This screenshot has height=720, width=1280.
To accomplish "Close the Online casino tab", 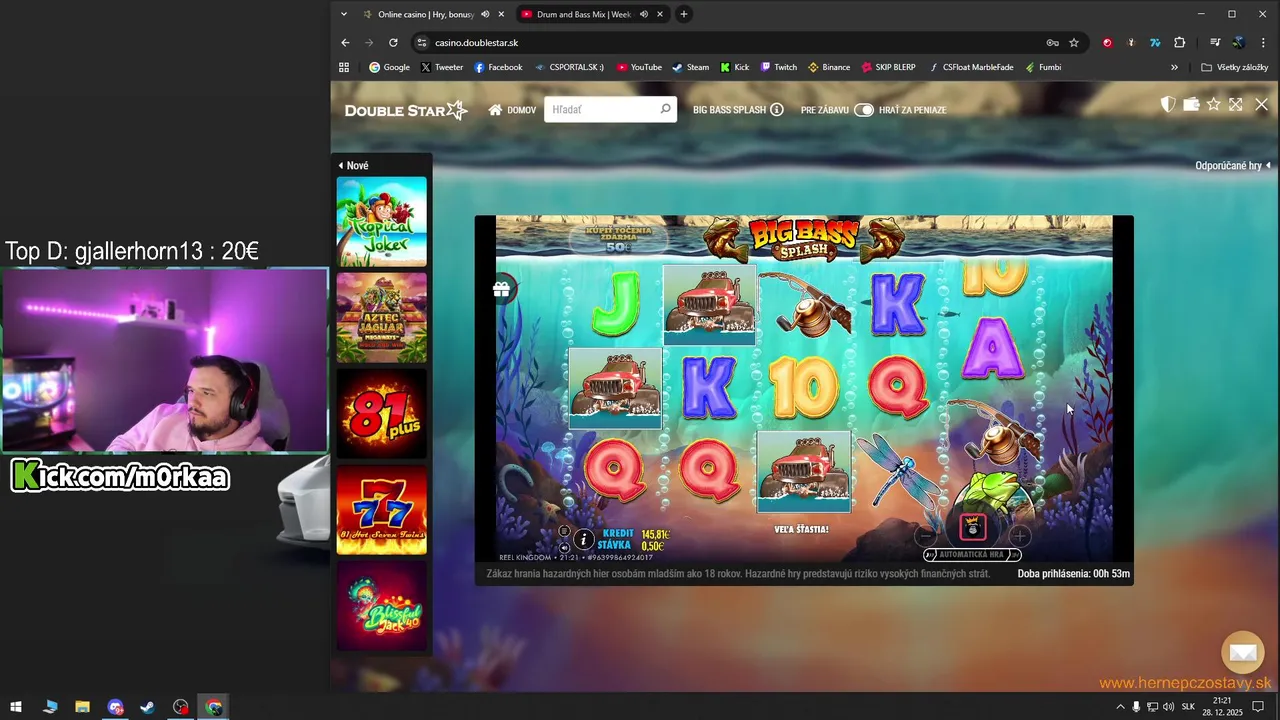I will [x=501, y=14].
